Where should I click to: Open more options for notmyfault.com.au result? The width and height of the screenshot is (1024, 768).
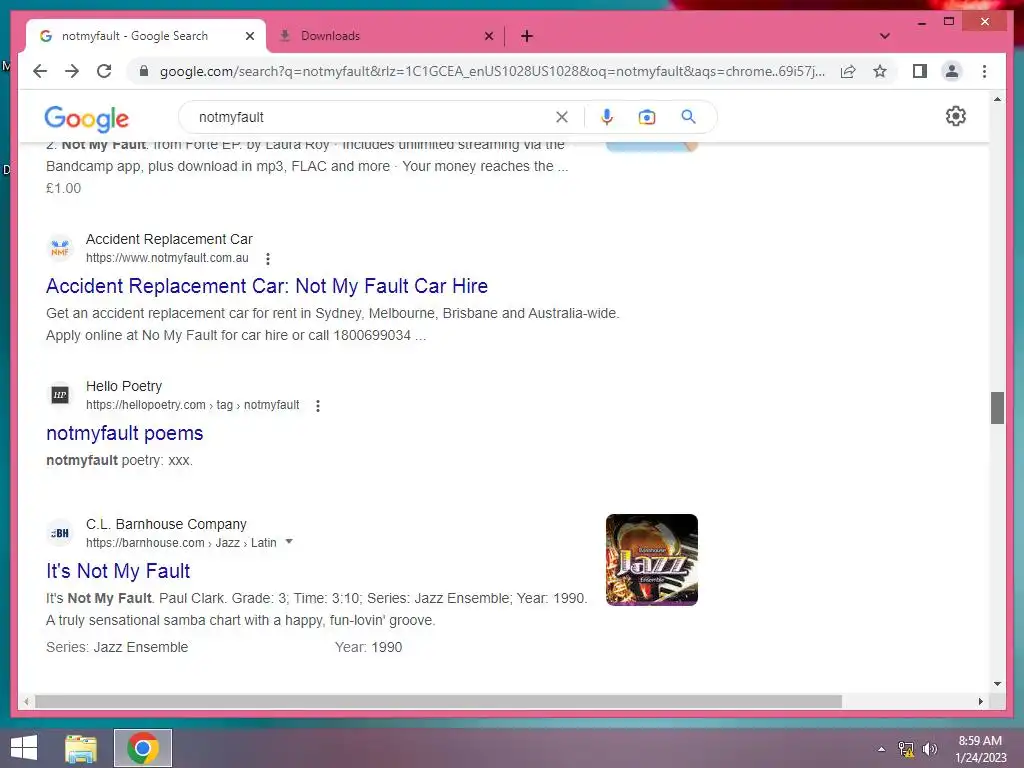tap(268, 259)
